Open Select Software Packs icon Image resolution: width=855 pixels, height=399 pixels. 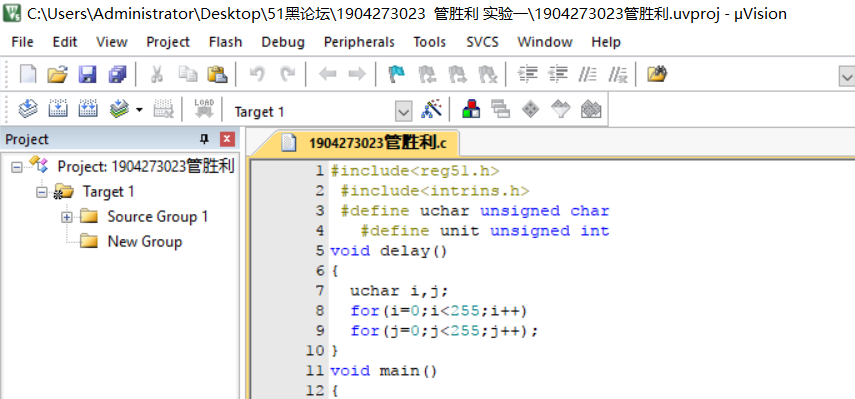[561, 109]
